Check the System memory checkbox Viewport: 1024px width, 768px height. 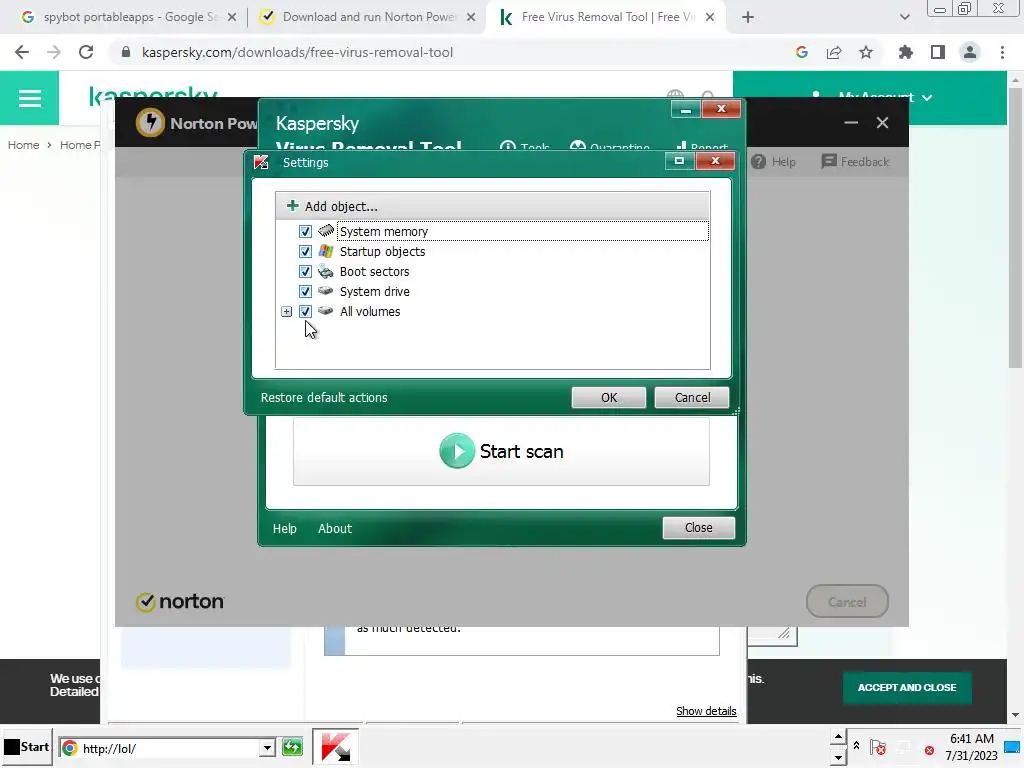pos(305,231)
